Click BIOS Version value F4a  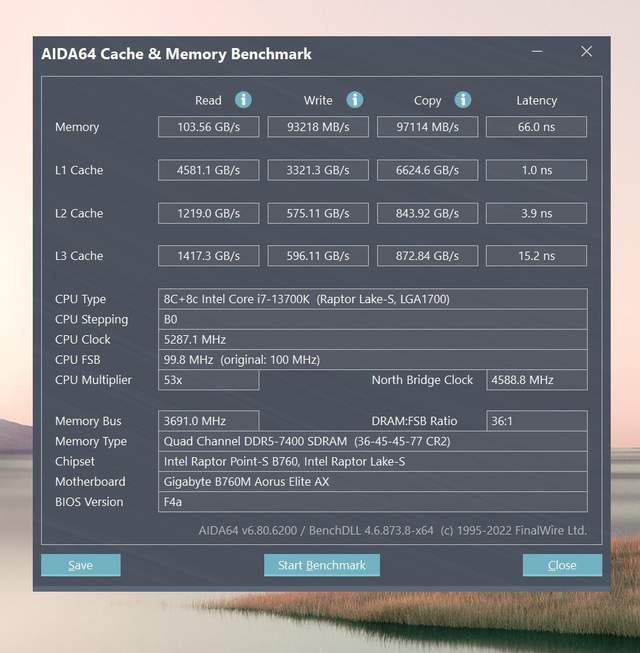(373, 502)
